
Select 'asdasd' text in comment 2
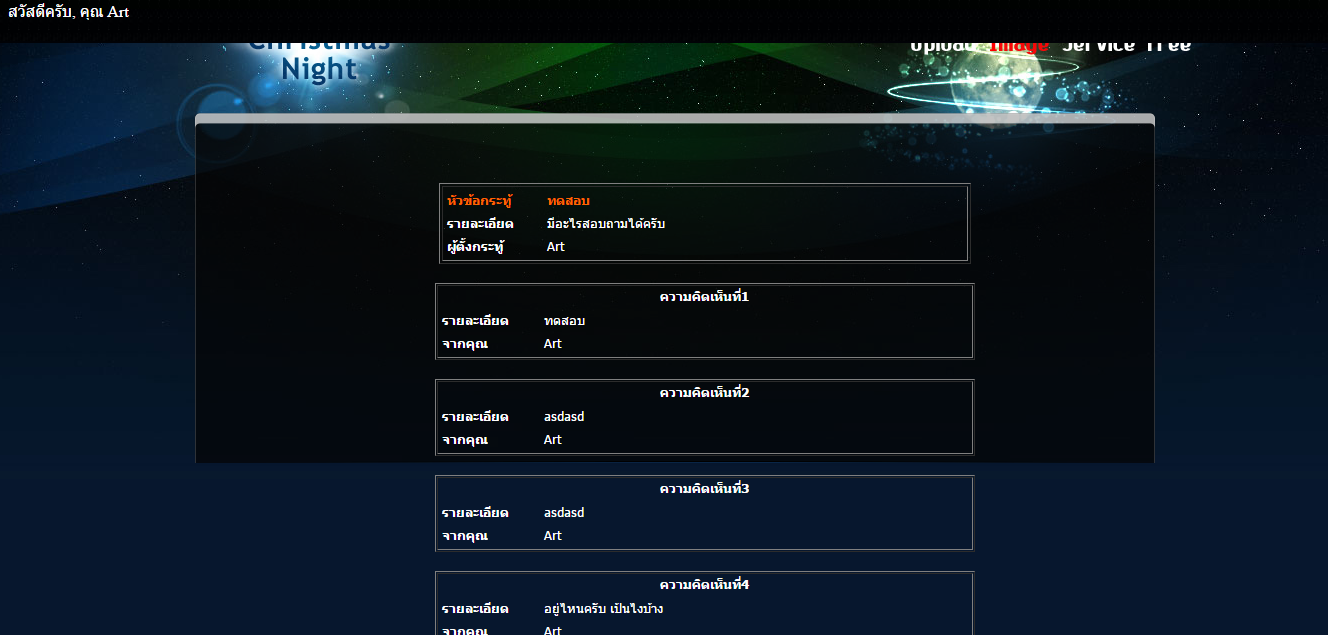[564, 417]
